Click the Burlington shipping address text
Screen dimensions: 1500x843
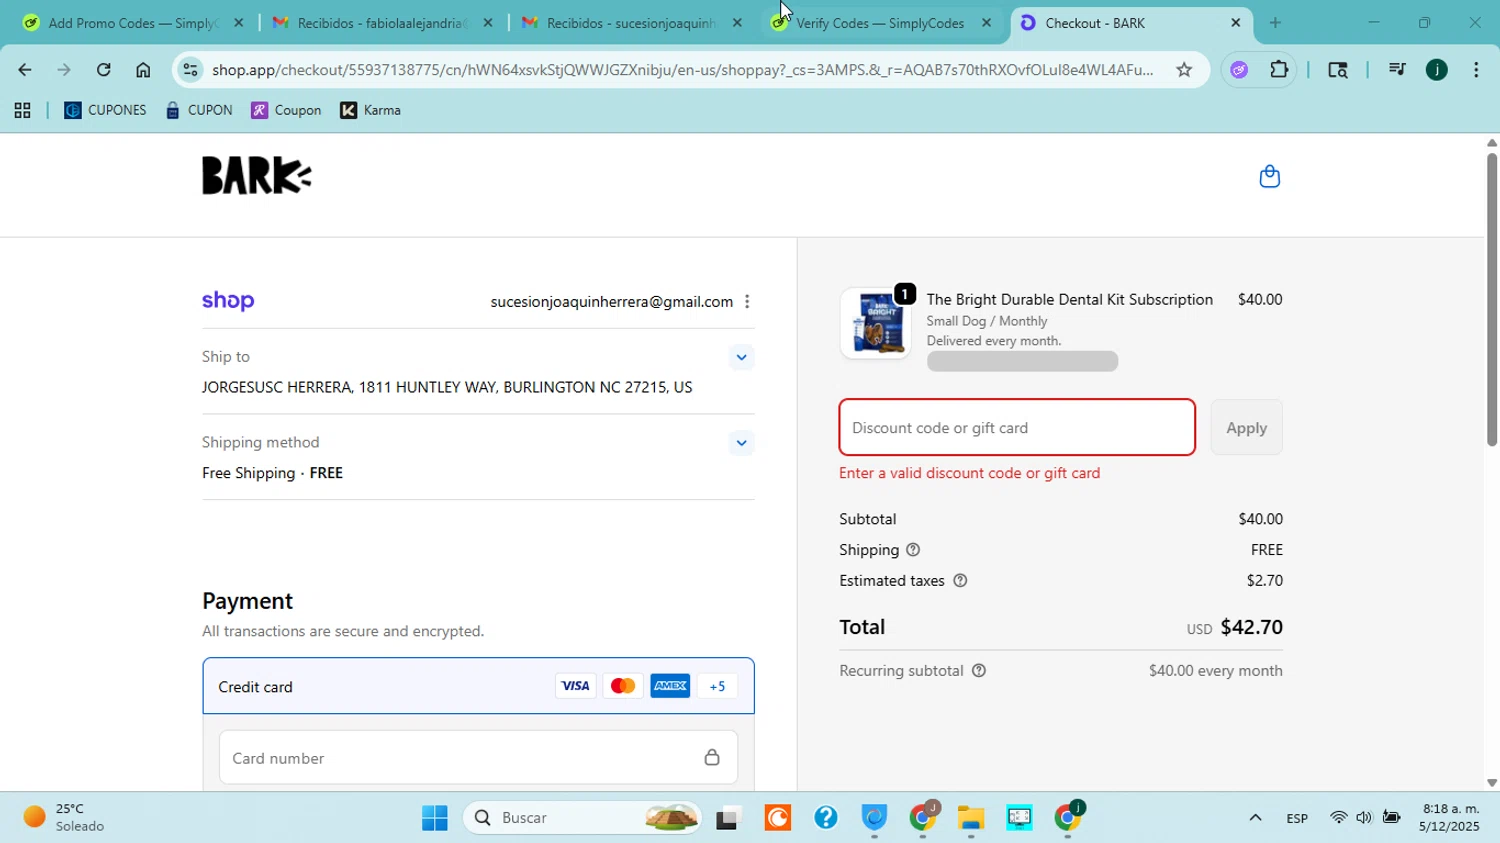point(447,387)
